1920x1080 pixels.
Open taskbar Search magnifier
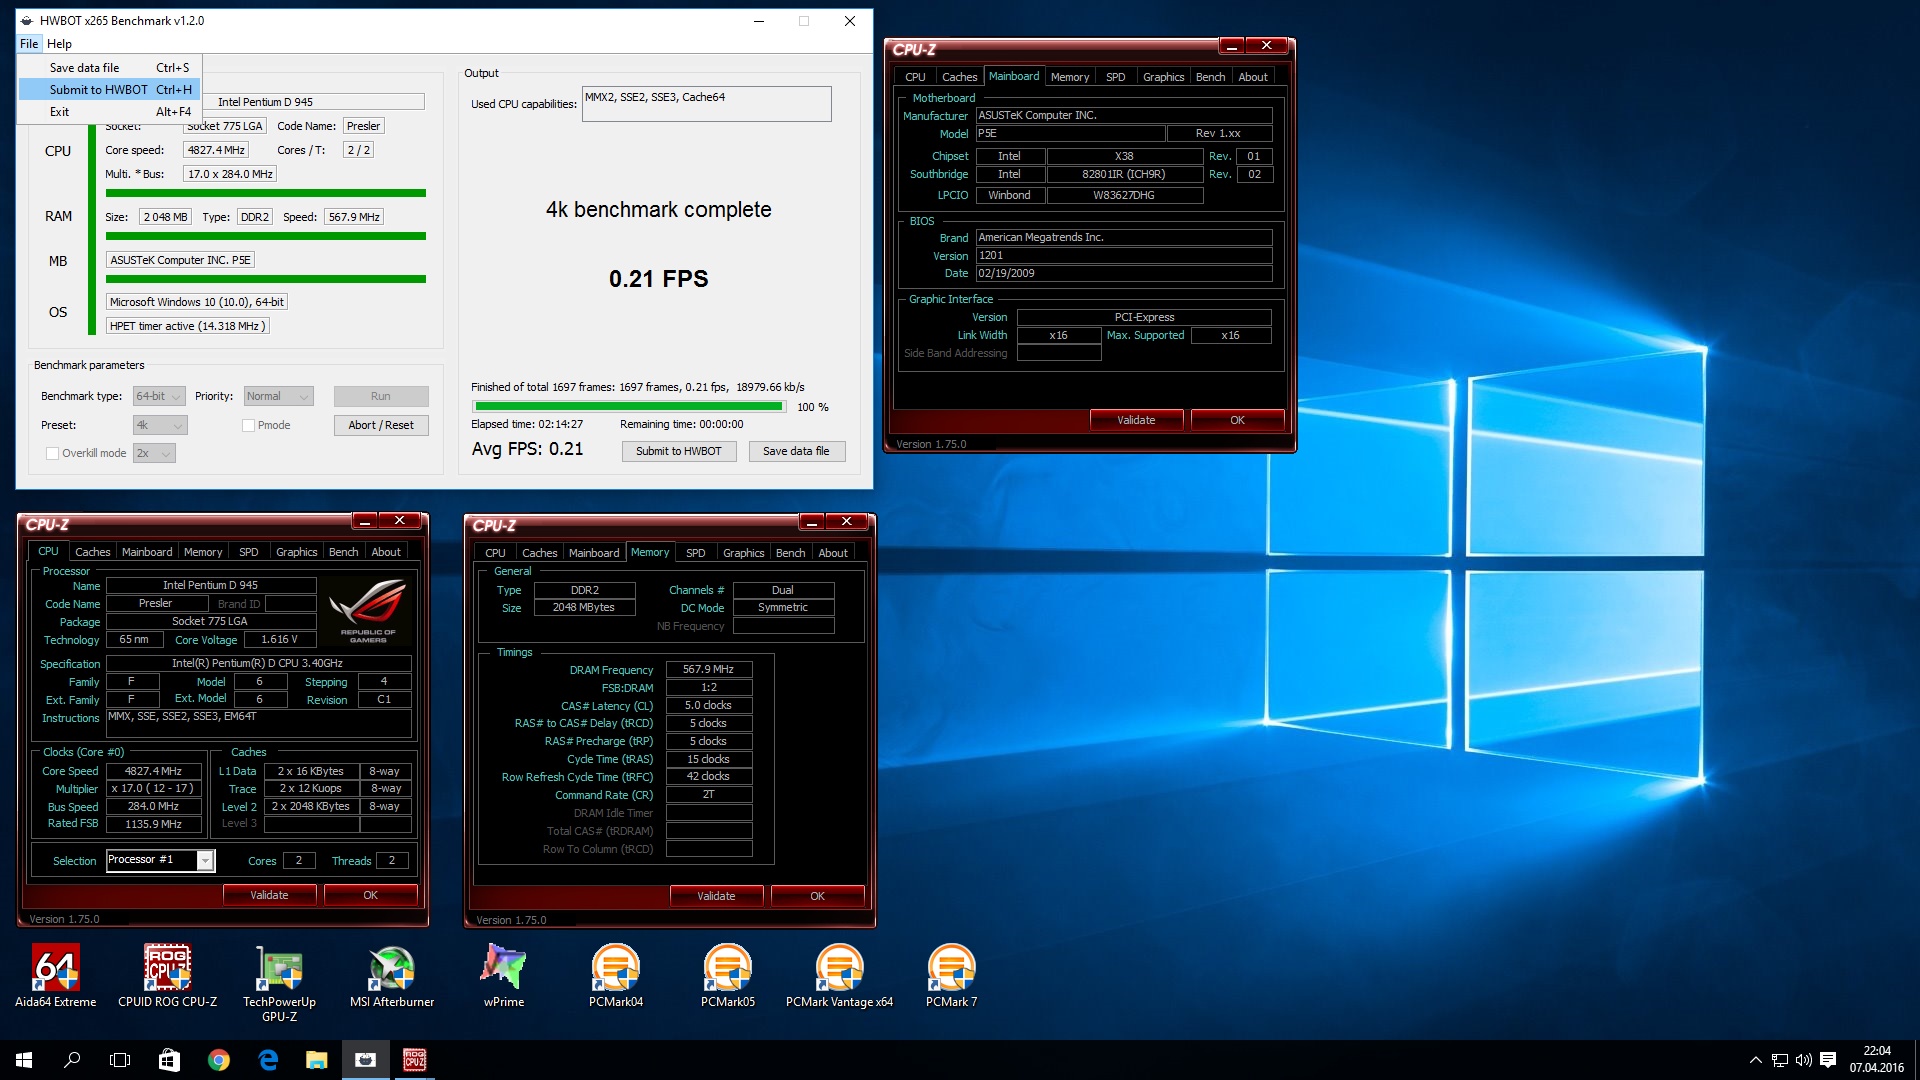tap(72, 1060)
